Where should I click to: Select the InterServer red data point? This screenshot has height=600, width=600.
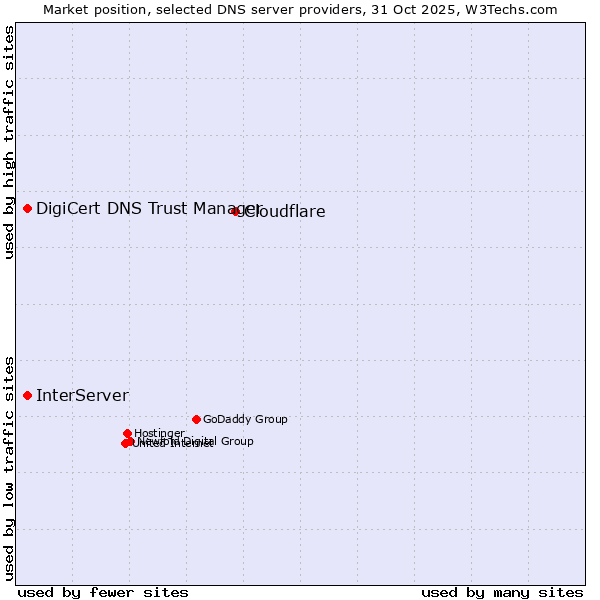tap(27, 395)
